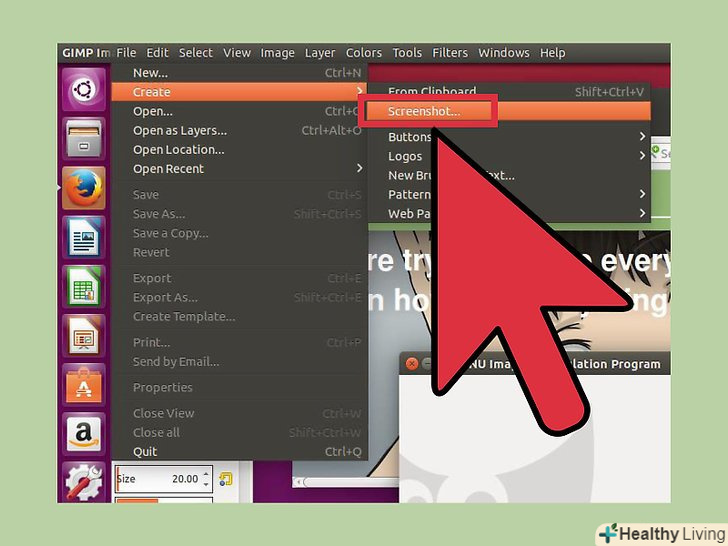Expand the Web Page Themes submenu arrow
728x546 pixels.
tap(642, 214)
